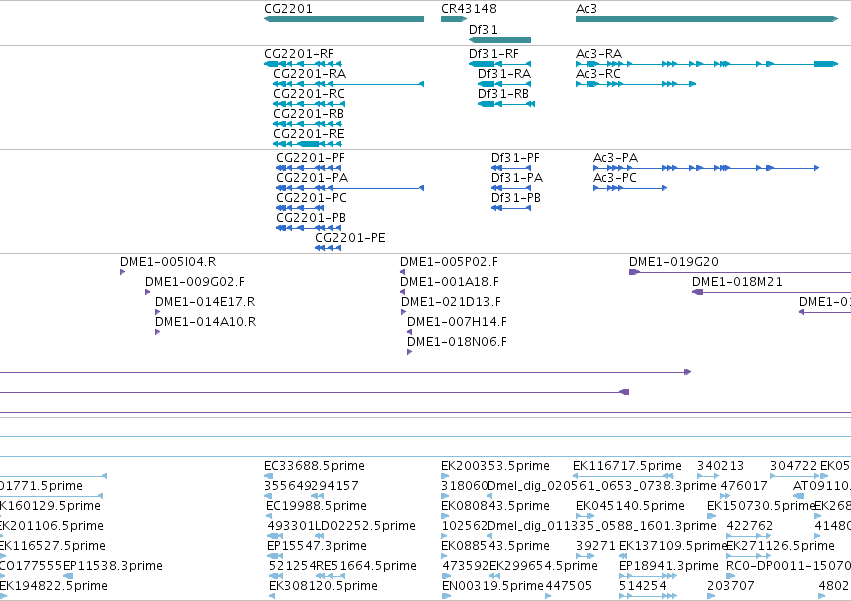Select EC19988.5prime EST
This screenshot has width=851, height=601.
click(x=269, y=516)
